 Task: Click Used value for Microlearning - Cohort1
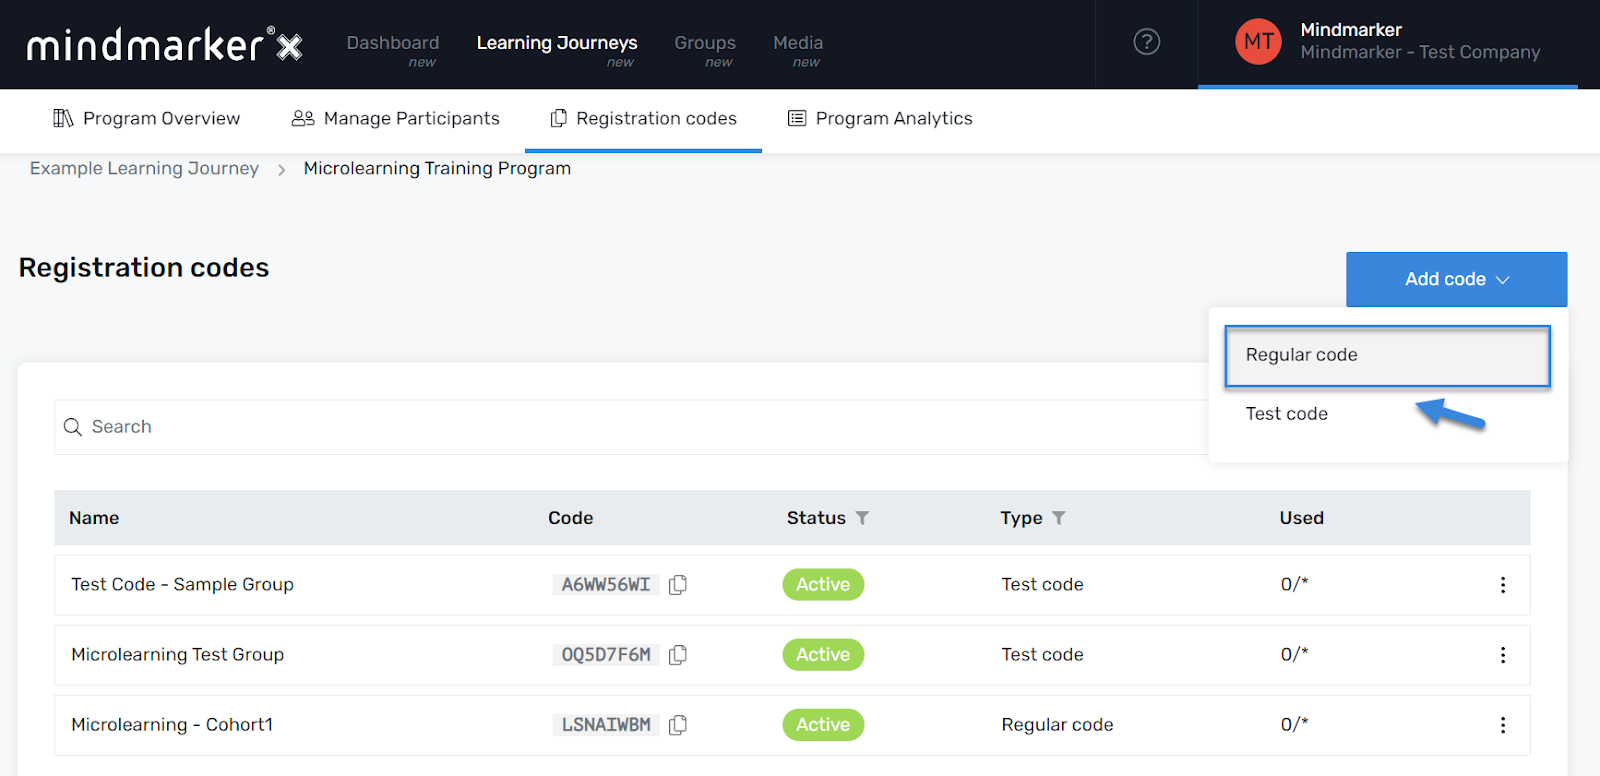coord(1294,724)
